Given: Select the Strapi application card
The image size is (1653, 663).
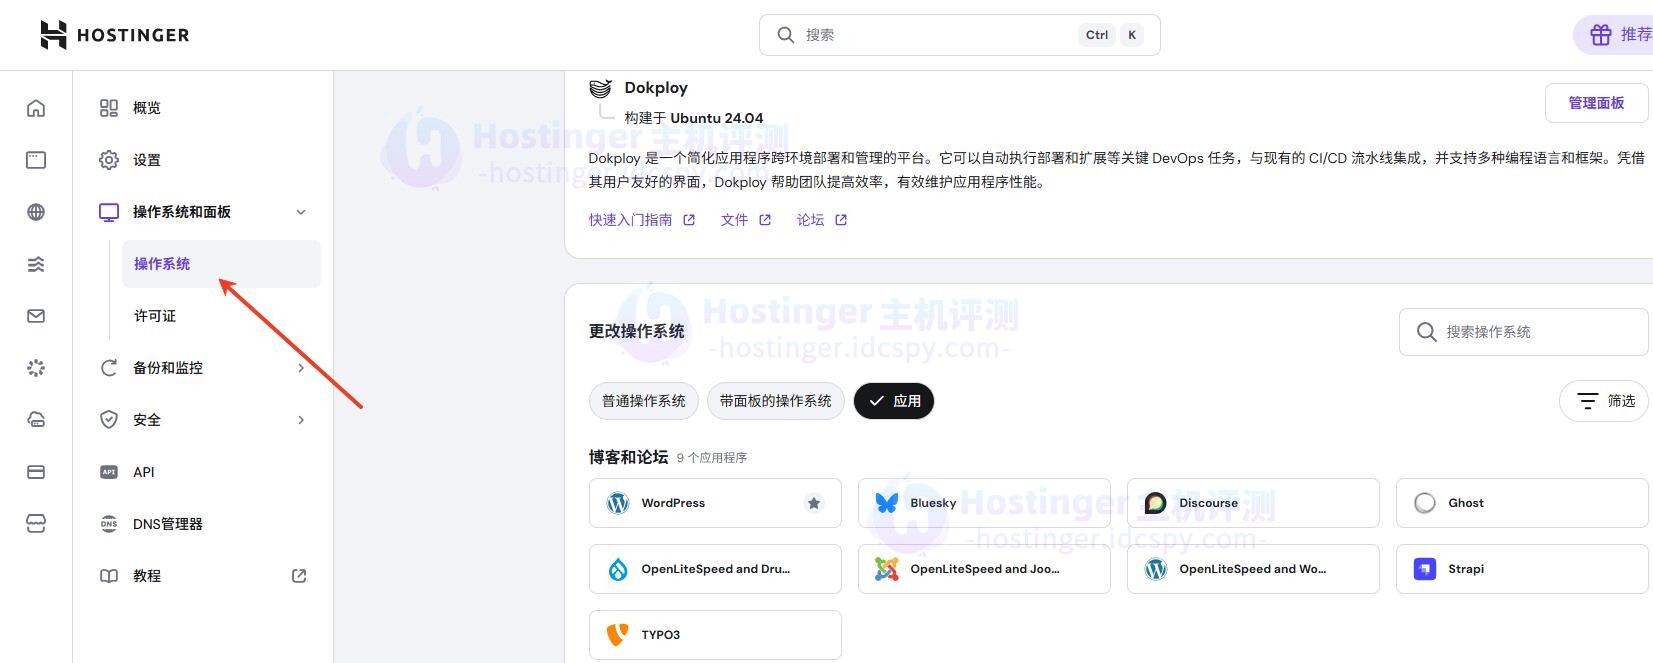Looking at the screenshot, I should [x=1522, y=569].
